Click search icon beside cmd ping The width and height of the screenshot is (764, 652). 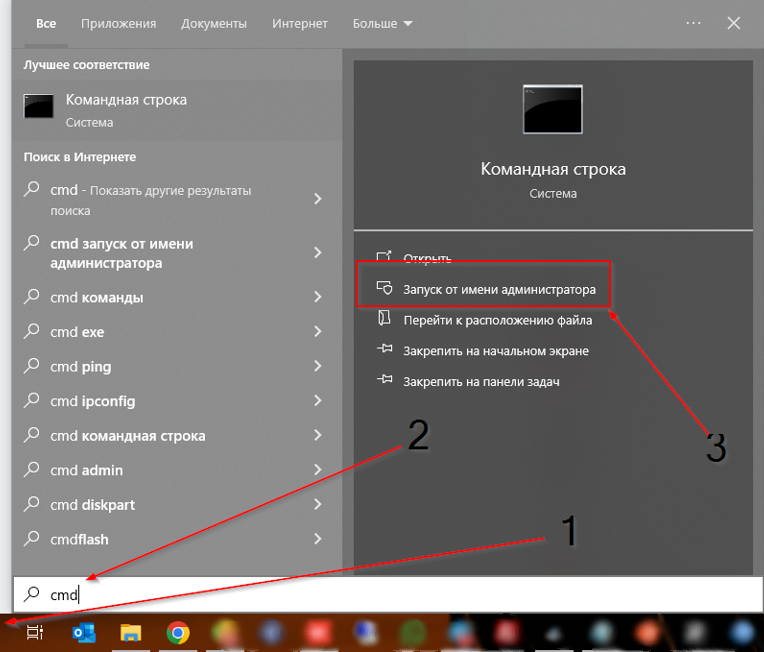click(32, 365)
